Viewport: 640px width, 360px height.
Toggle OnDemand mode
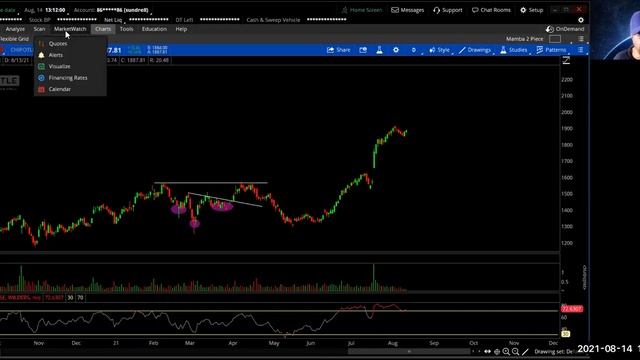tap(565, 29)
